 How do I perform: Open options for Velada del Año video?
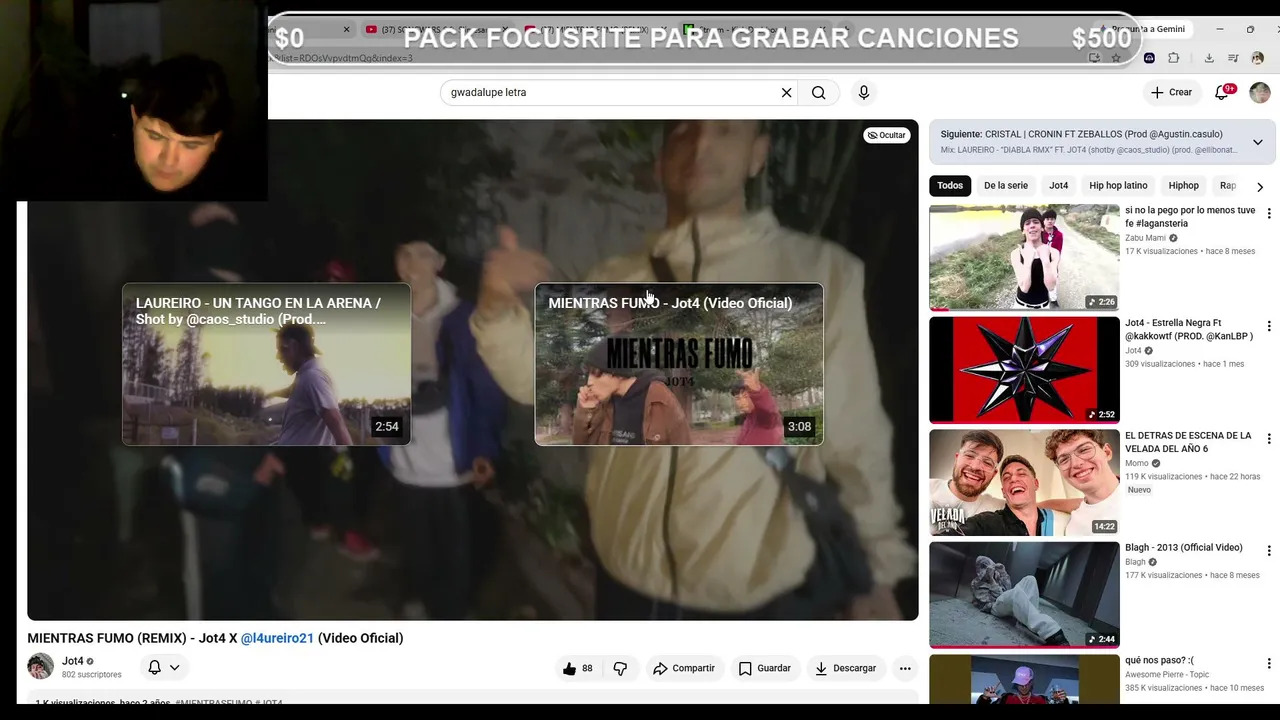[x=1269, y=439]
